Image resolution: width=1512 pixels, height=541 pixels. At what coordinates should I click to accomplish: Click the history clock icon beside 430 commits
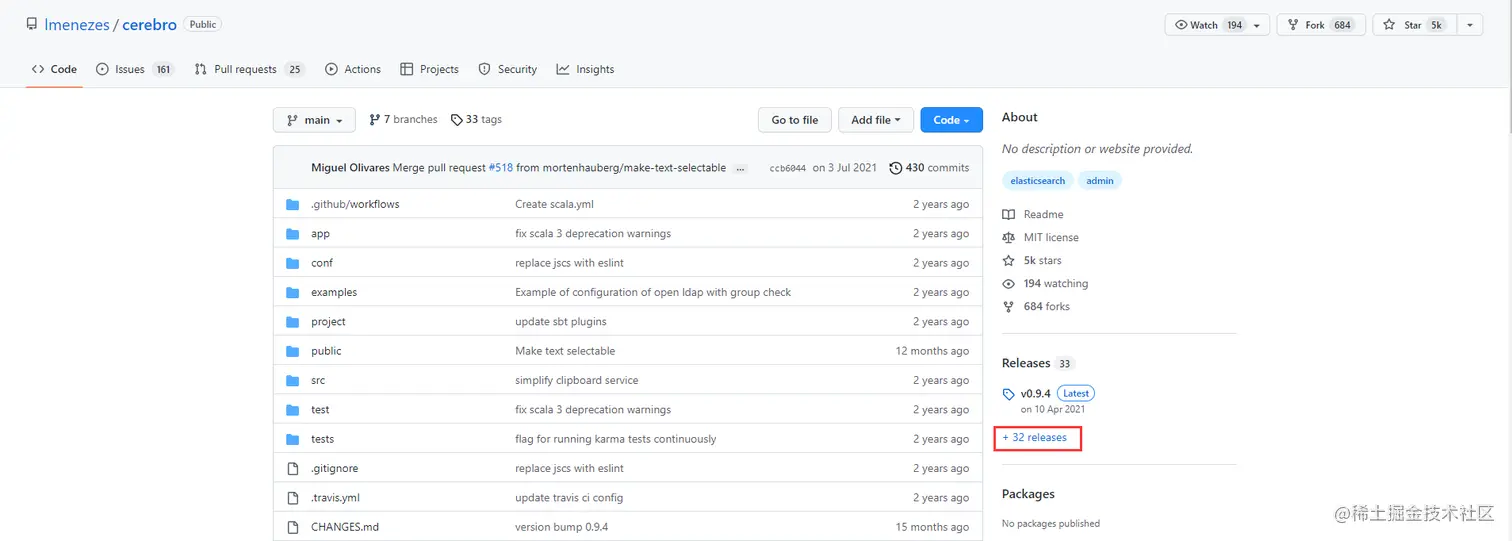click(x=895, y=168)
